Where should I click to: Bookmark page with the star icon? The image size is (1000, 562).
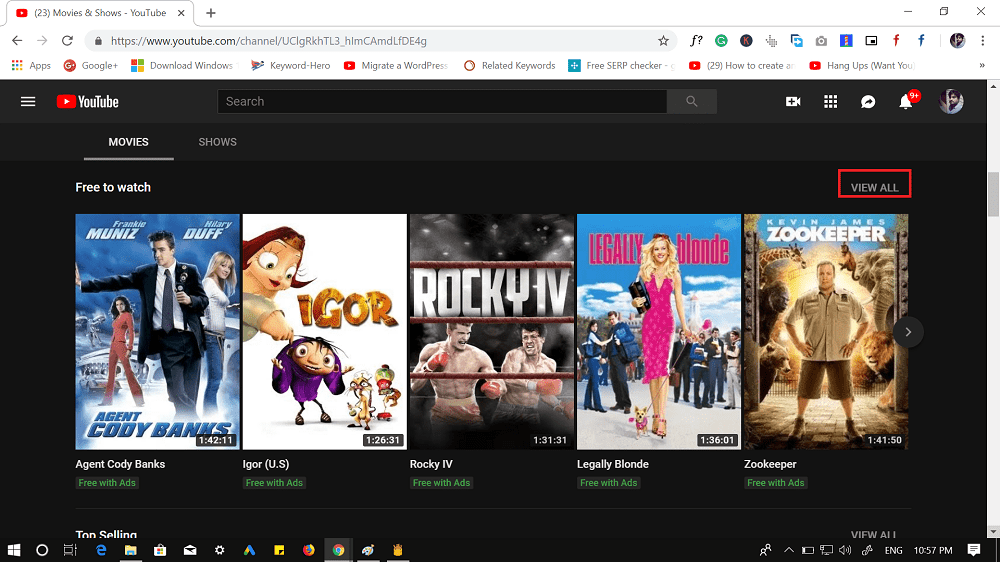[x=663, y=41]
